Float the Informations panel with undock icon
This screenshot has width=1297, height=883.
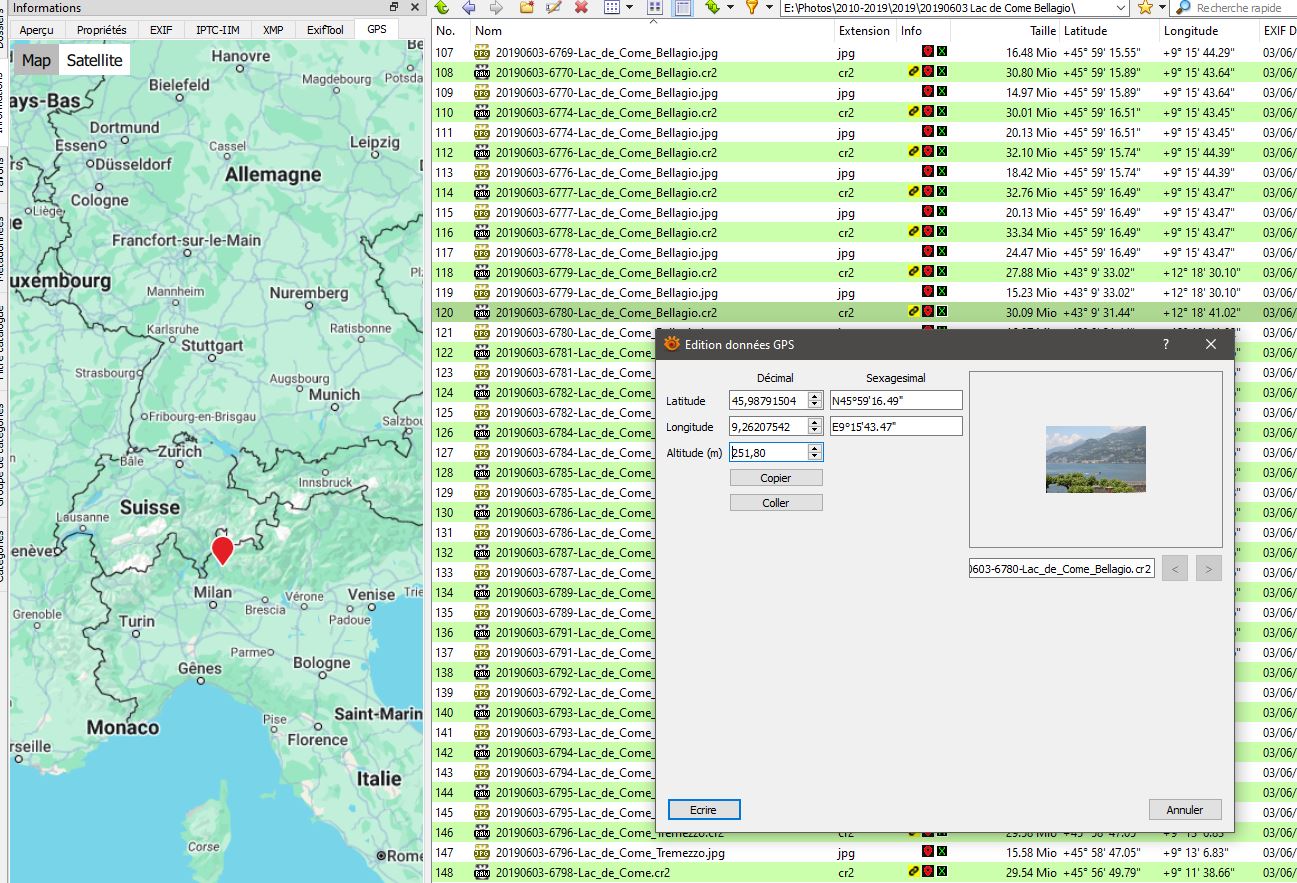(394, 8)
